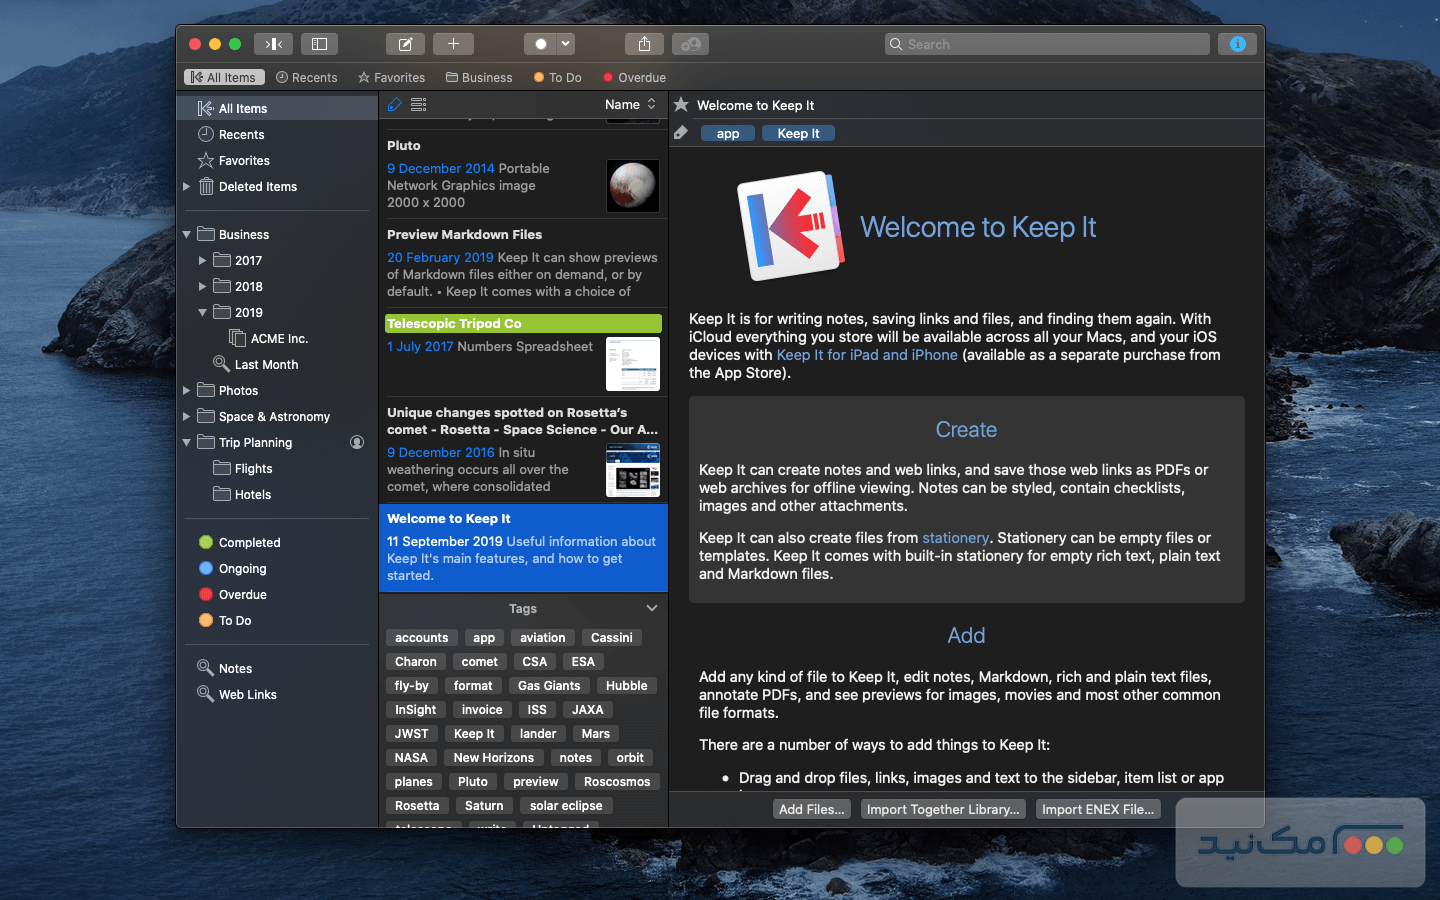Screen dimensions: 1440x900
Task: Toggle the sidebar visibility icon
Action: pyautogui.click(x=320, y=44)
